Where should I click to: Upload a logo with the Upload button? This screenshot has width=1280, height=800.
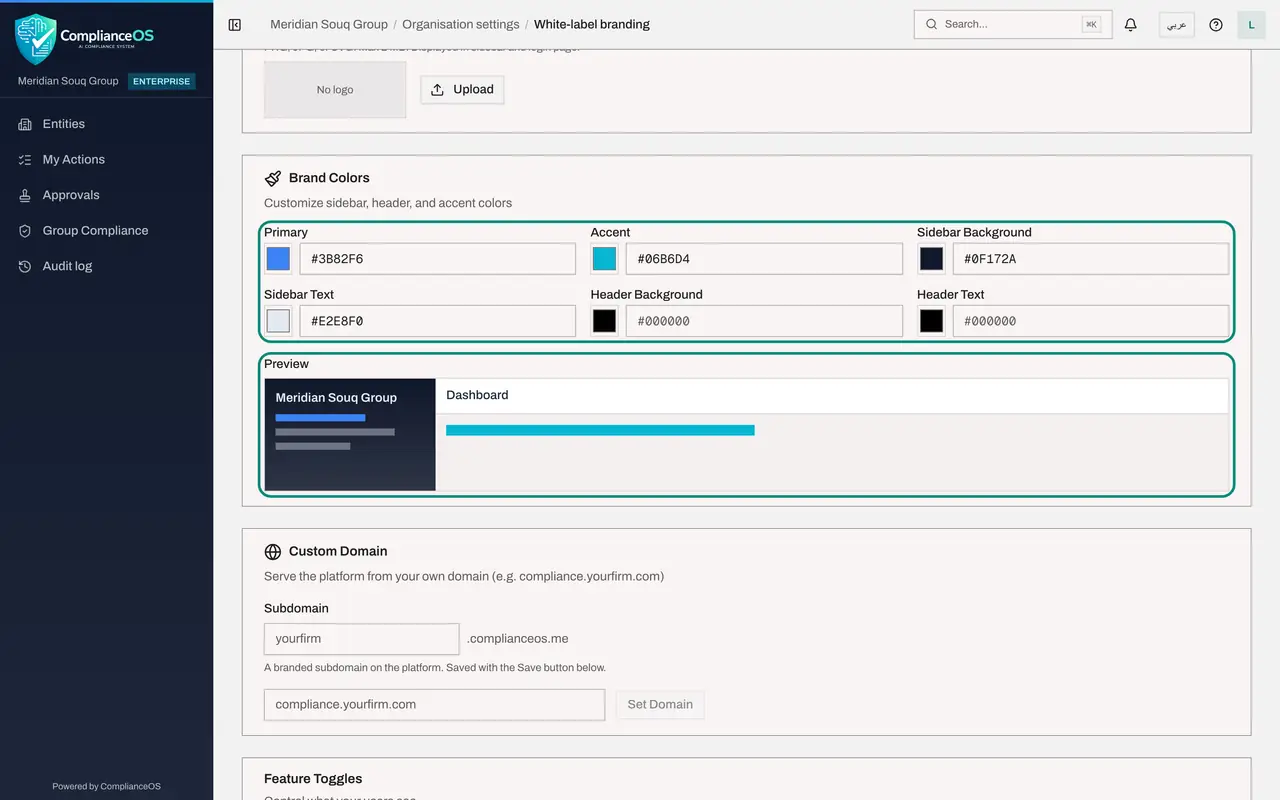pos(462,90)
